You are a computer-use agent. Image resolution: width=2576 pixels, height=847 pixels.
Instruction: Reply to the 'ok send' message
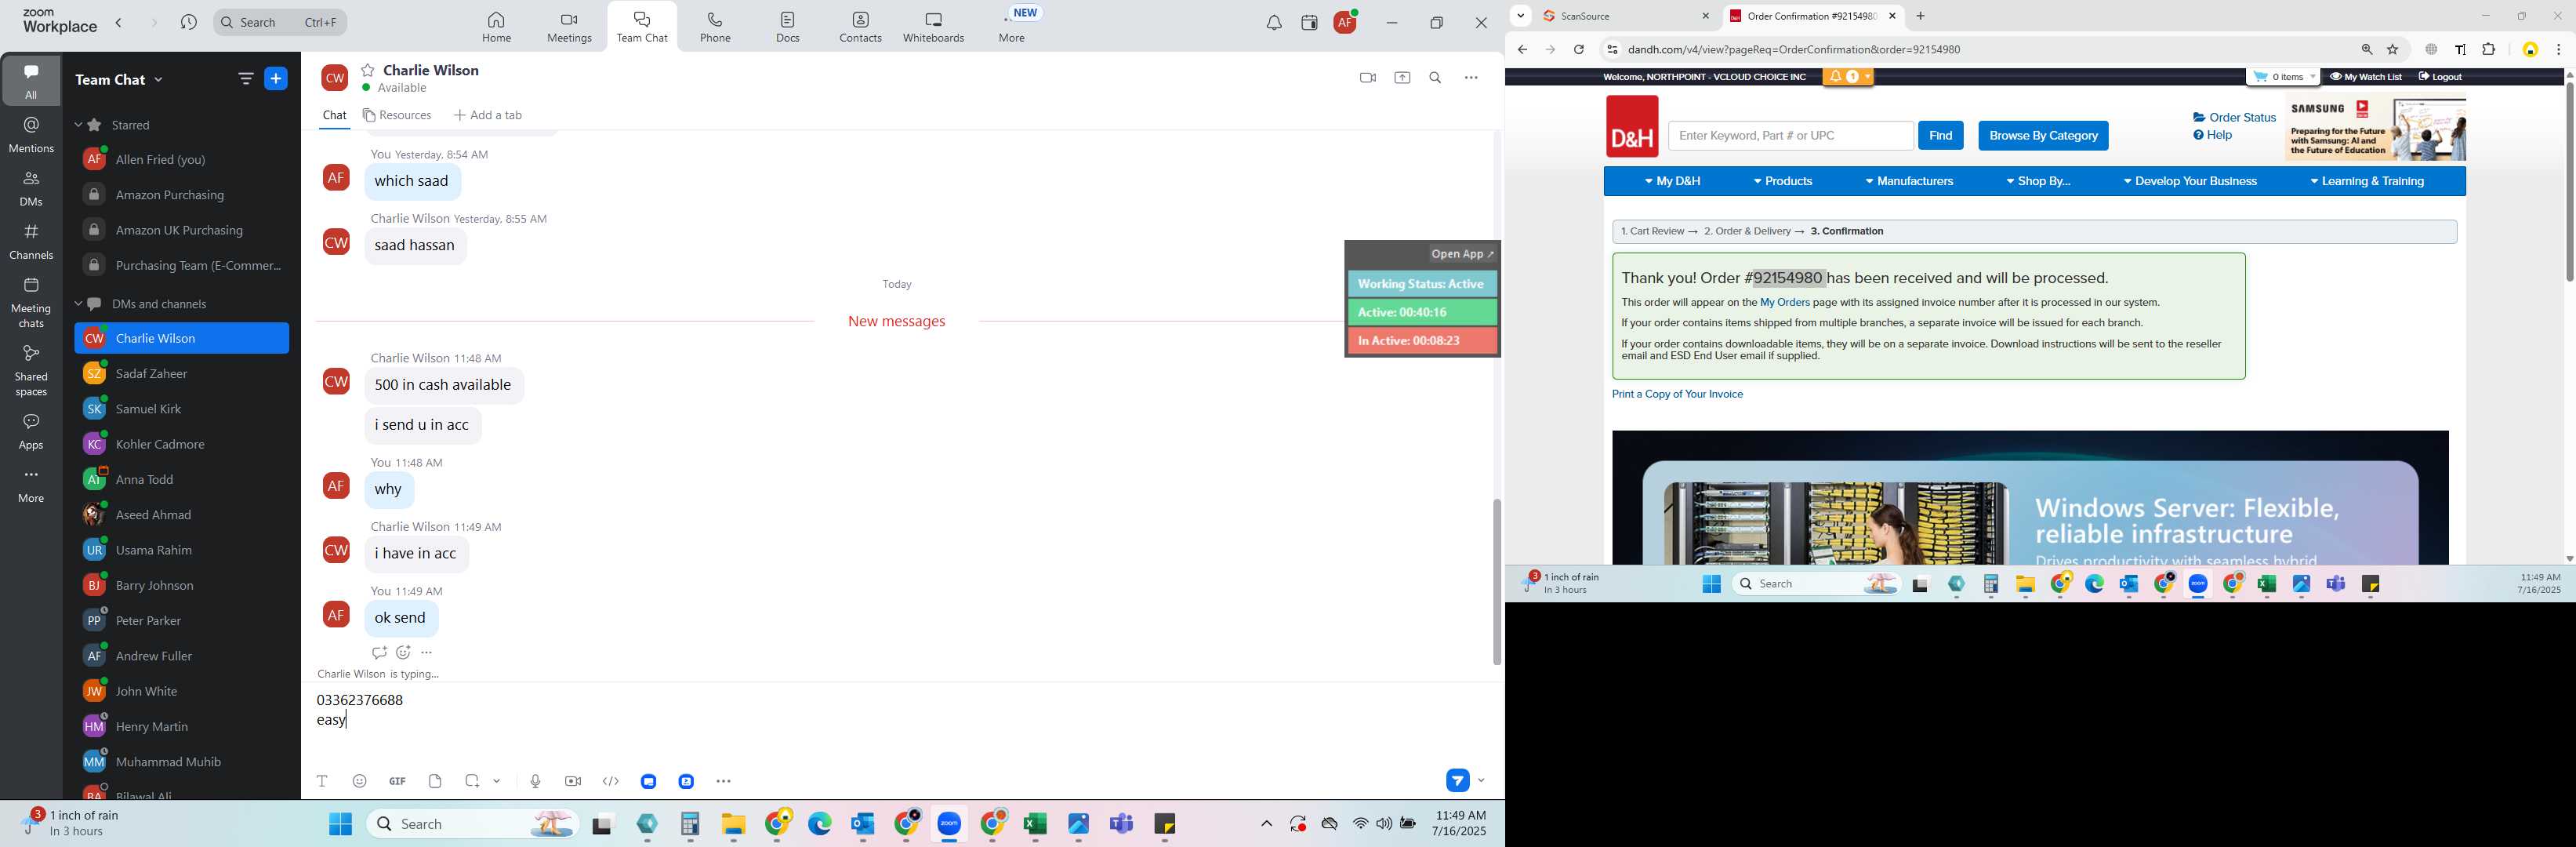[x=379, y=653]
